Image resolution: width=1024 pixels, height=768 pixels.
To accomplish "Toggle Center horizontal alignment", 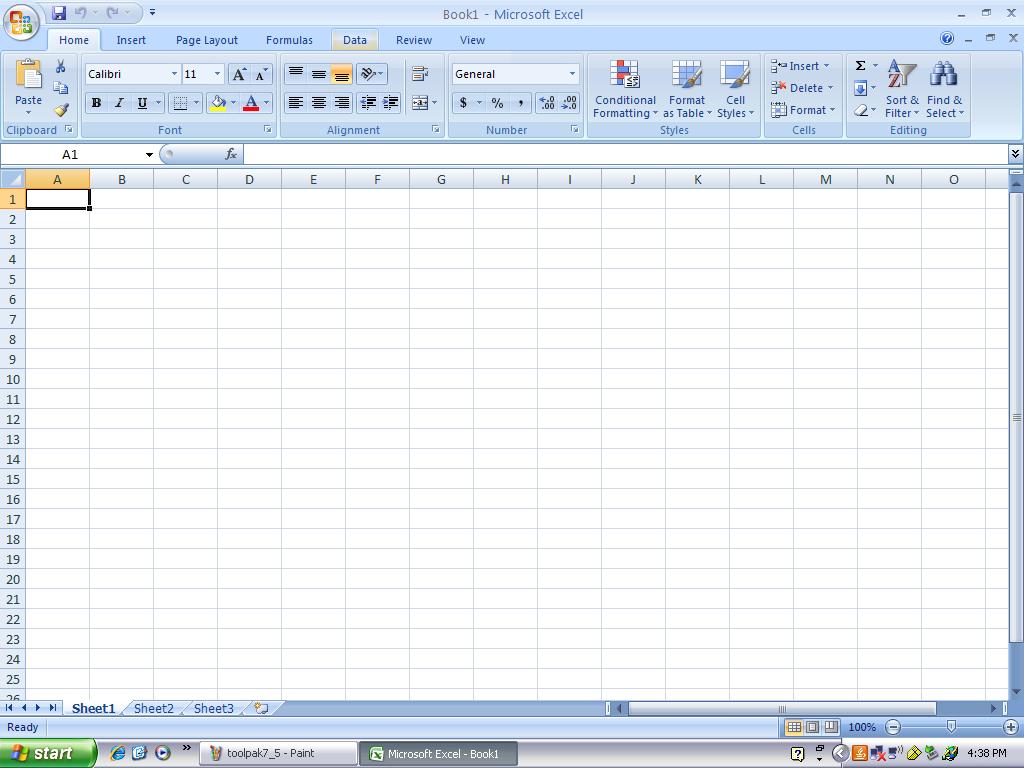I will click(318, 103).
